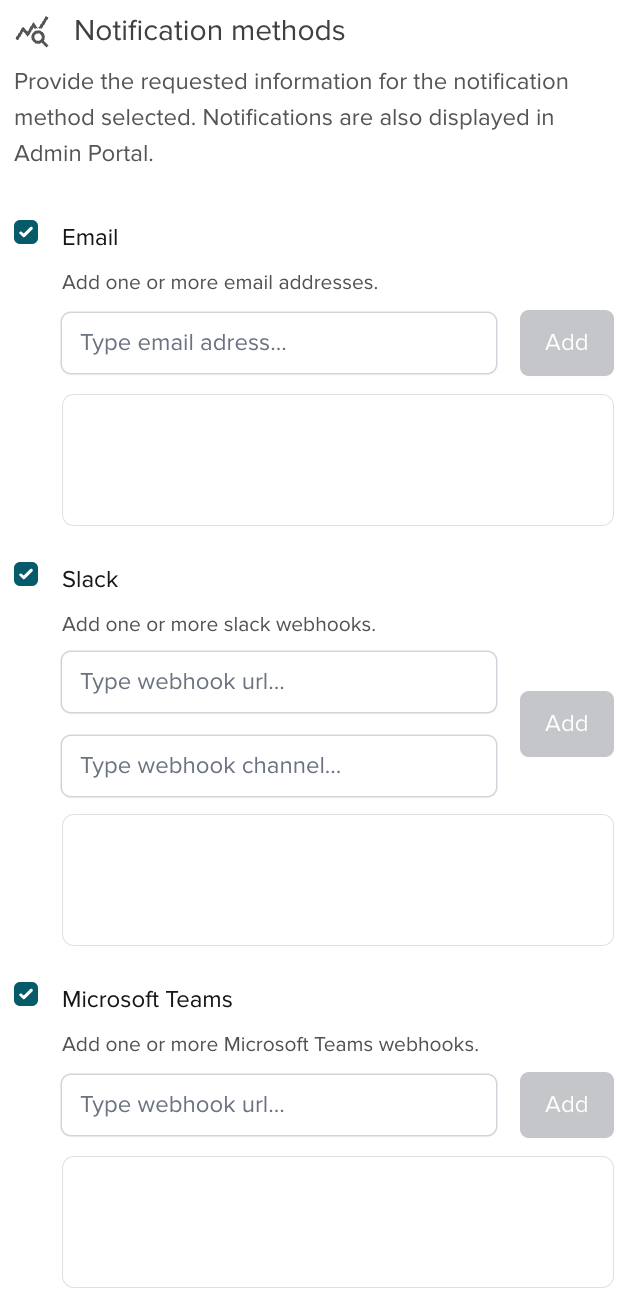Click the empty Slack webhooks list area
Image resolution: width=632 pixels, height=1306 pixels.
(x=337, y=879)
